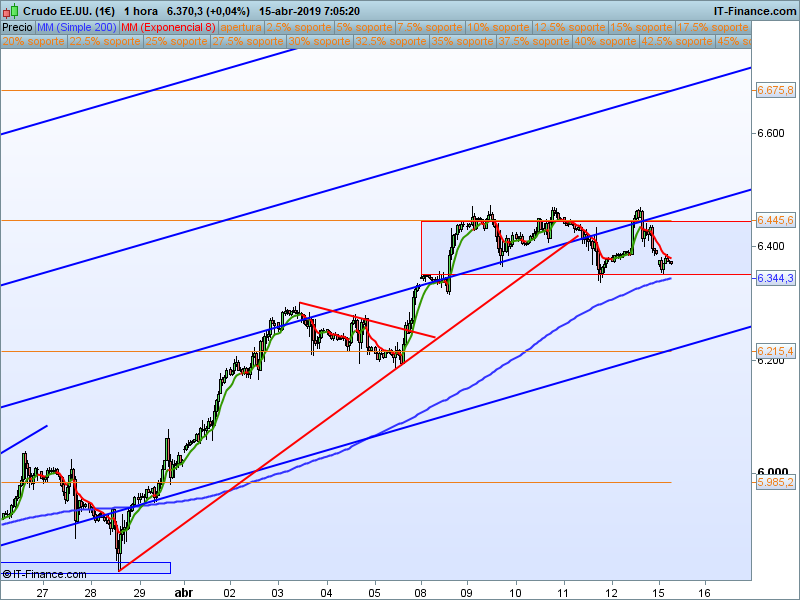Open the IT-Finance.com link in the header

tap(755, 11)
